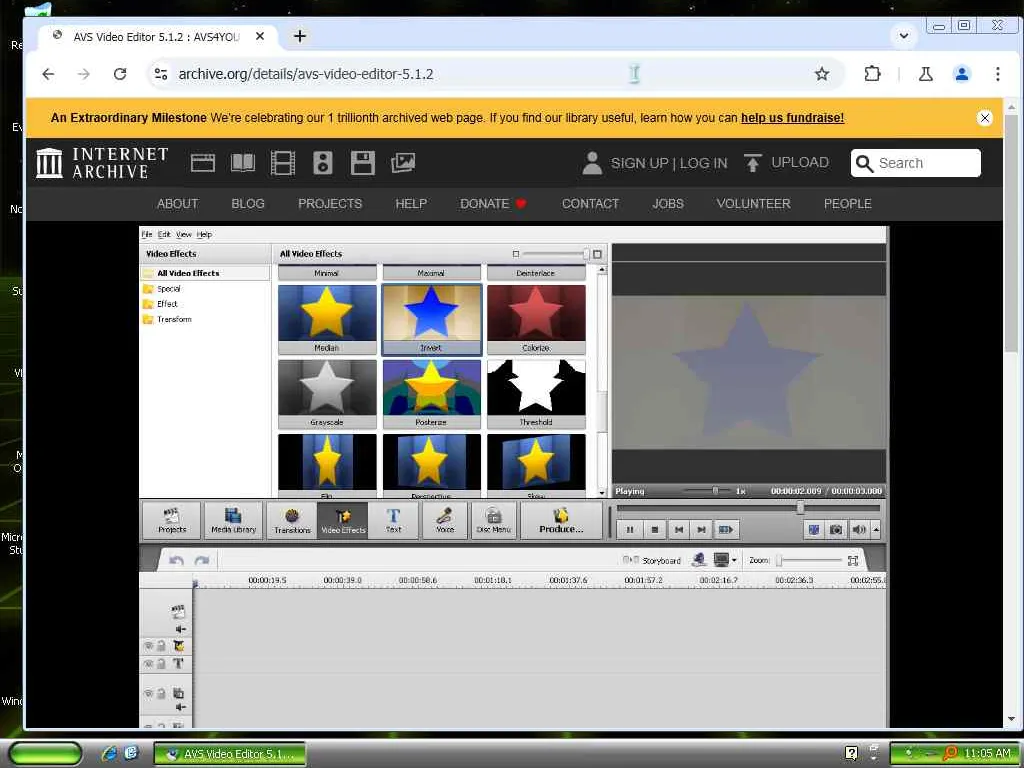Open the ABOUT navigation item
The height and width of the screenshot is (768, 1024).
tap(178, 204)
